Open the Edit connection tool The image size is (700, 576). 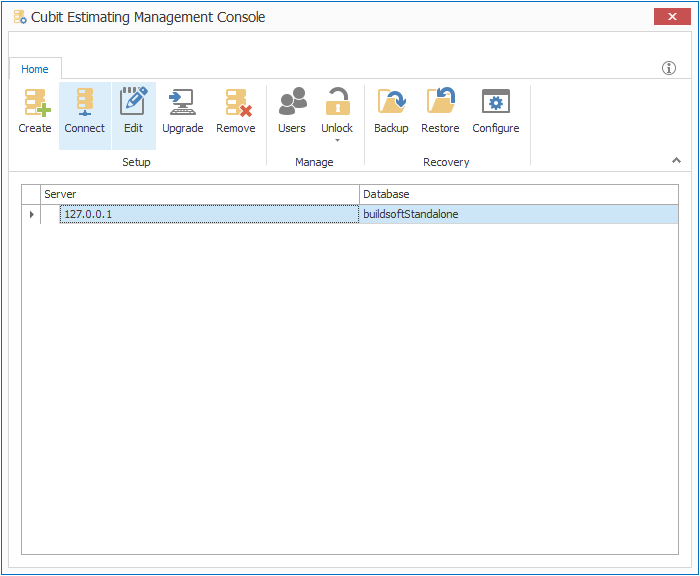tap(133, 103)
